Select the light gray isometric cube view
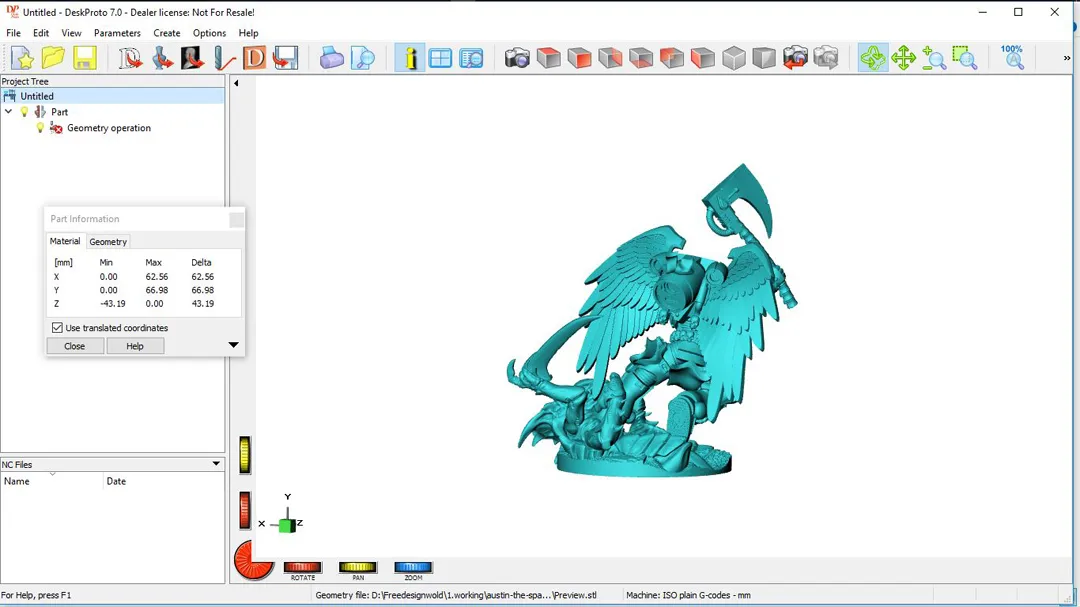This screenshot has width=1080, height=607. pyautogui.click(x=734, y=58)
